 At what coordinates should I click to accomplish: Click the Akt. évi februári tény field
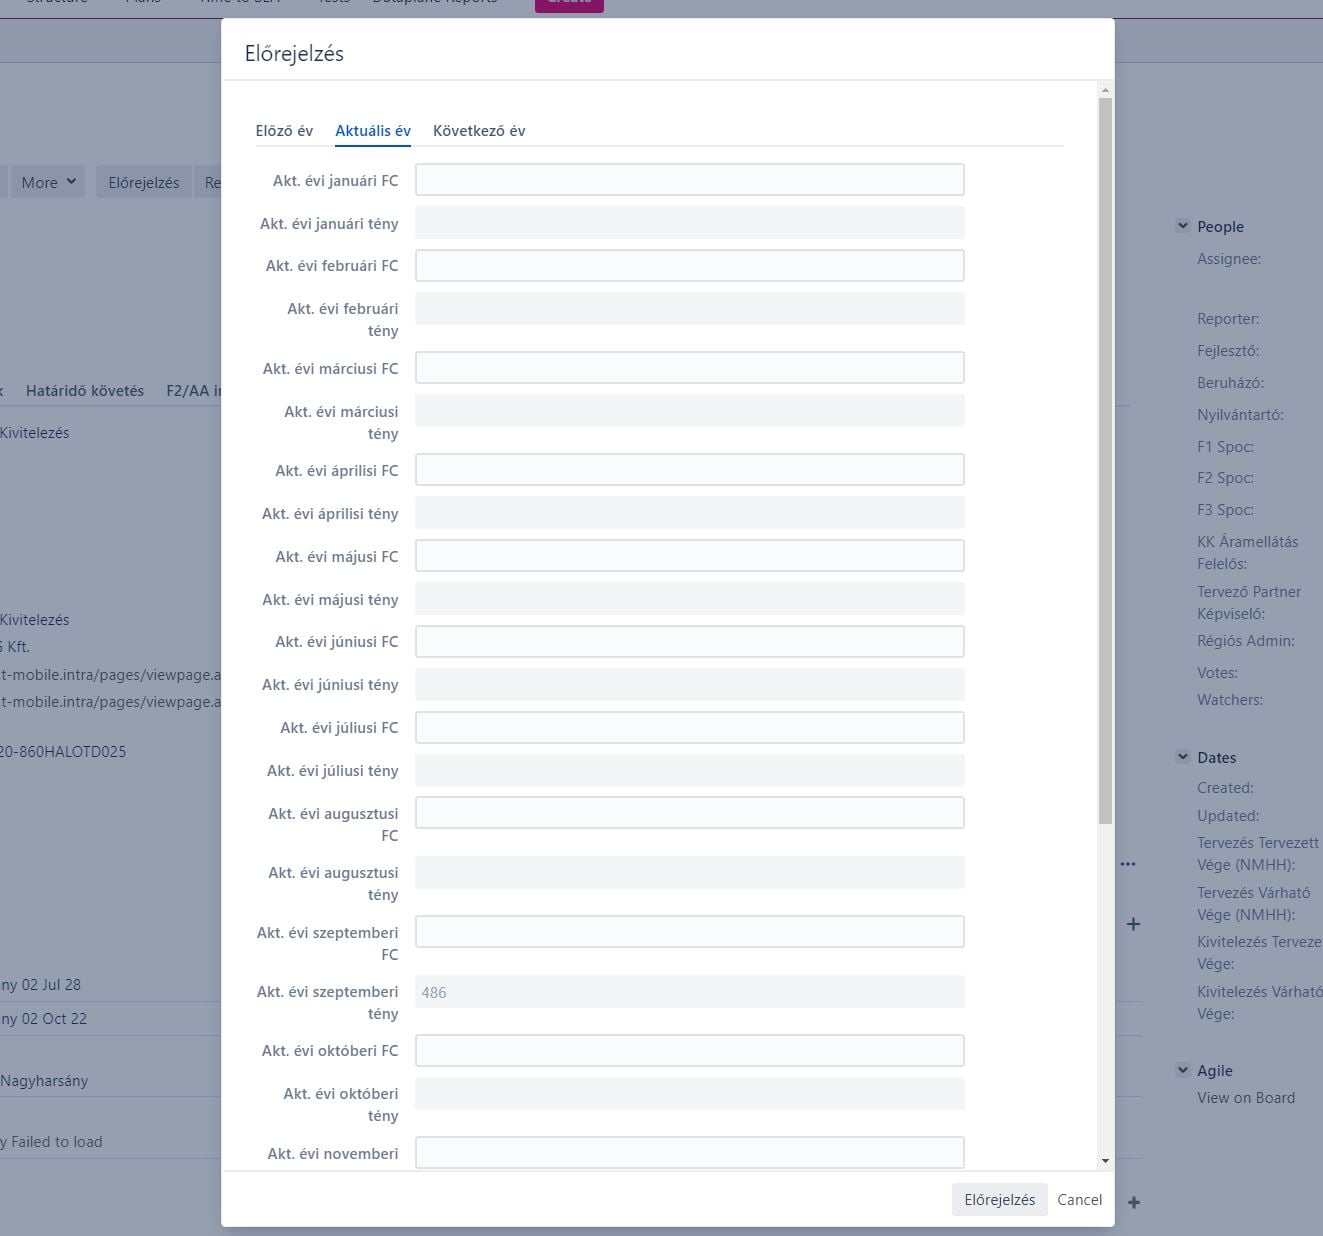(690, 309)
